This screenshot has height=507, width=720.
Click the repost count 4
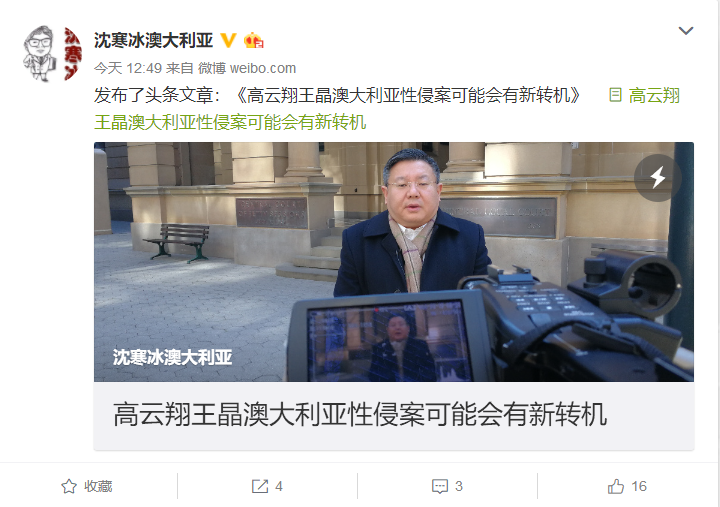point(279,486)
